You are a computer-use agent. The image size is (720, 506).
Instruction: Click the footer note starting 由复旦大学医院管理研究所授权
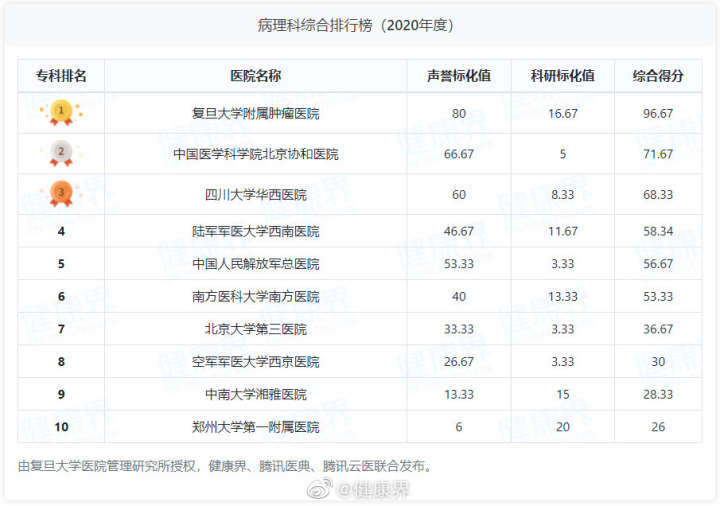[x=225, y=466]
